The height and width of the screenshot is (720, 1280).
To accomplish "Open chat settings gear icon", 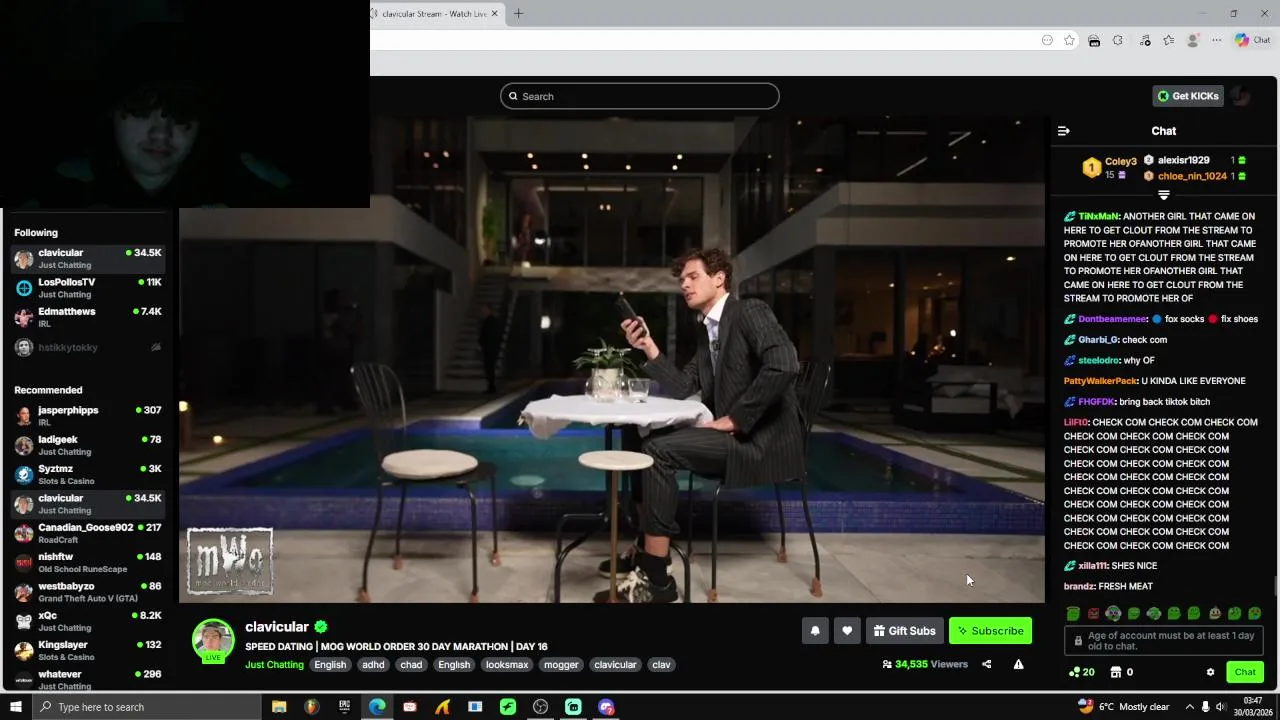I will [1210, 672].
